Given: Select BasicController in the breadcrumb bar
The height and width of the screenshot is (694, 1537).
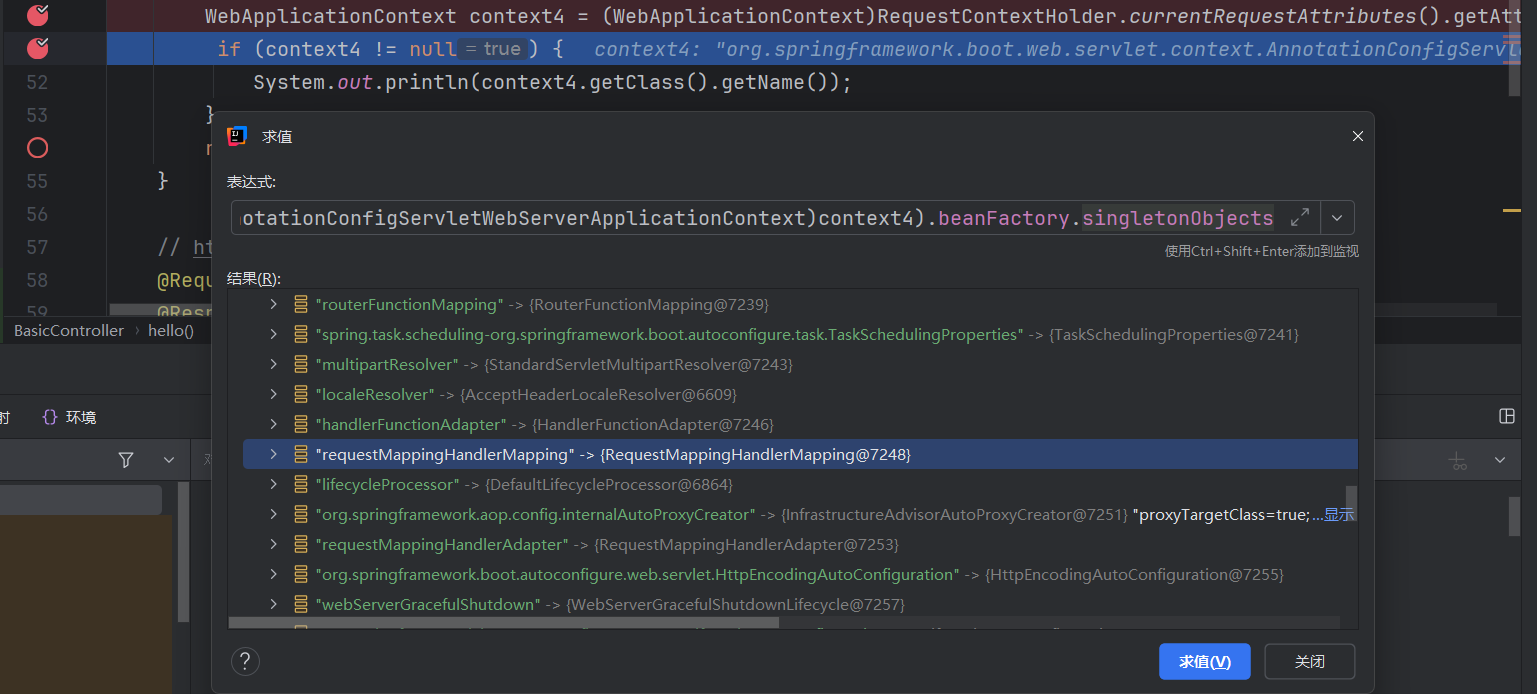Looking at the screenshot, I should point(69,330).
